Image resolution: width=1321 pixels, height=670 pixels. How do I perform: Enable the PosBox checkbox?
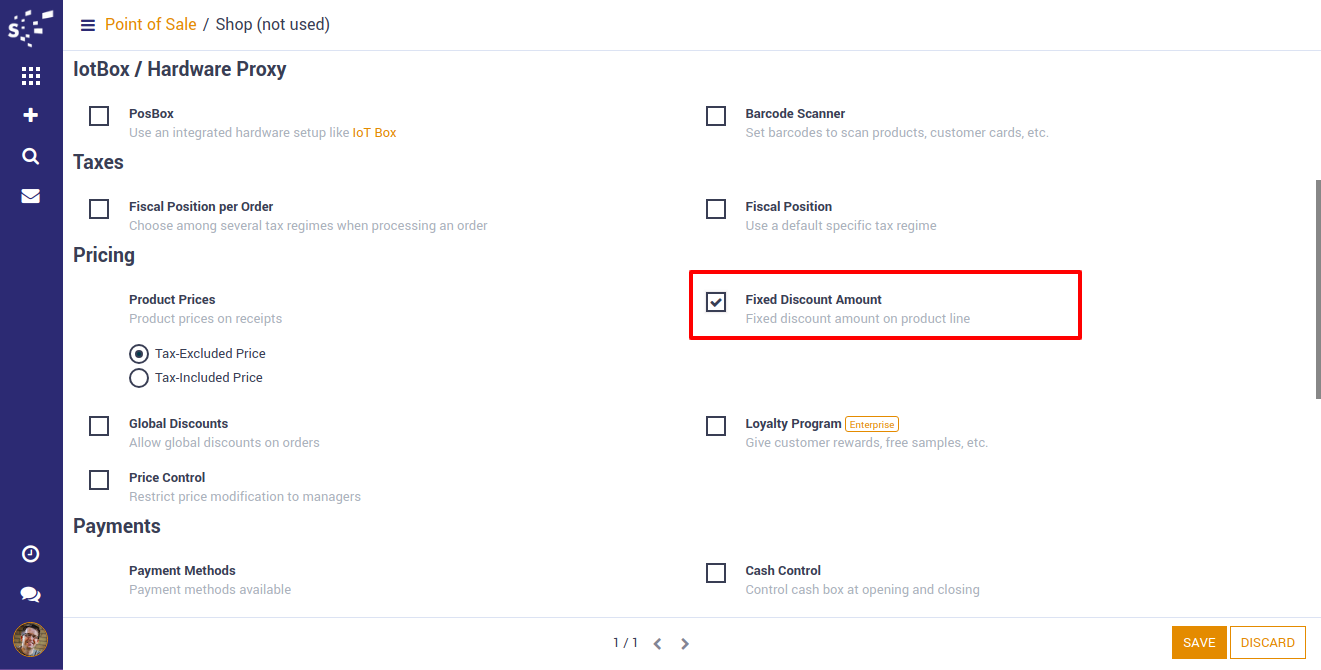coord(99,116)
